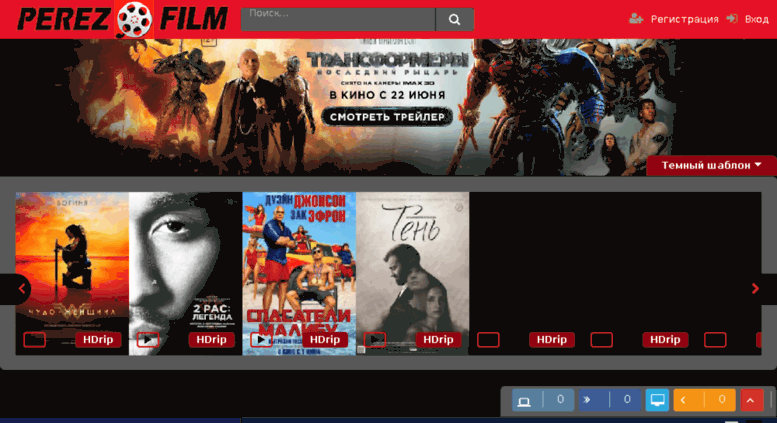The height and width of the screenshot is (423, 777).
Task: Click the search magnifier button
Action: (454, 19)
